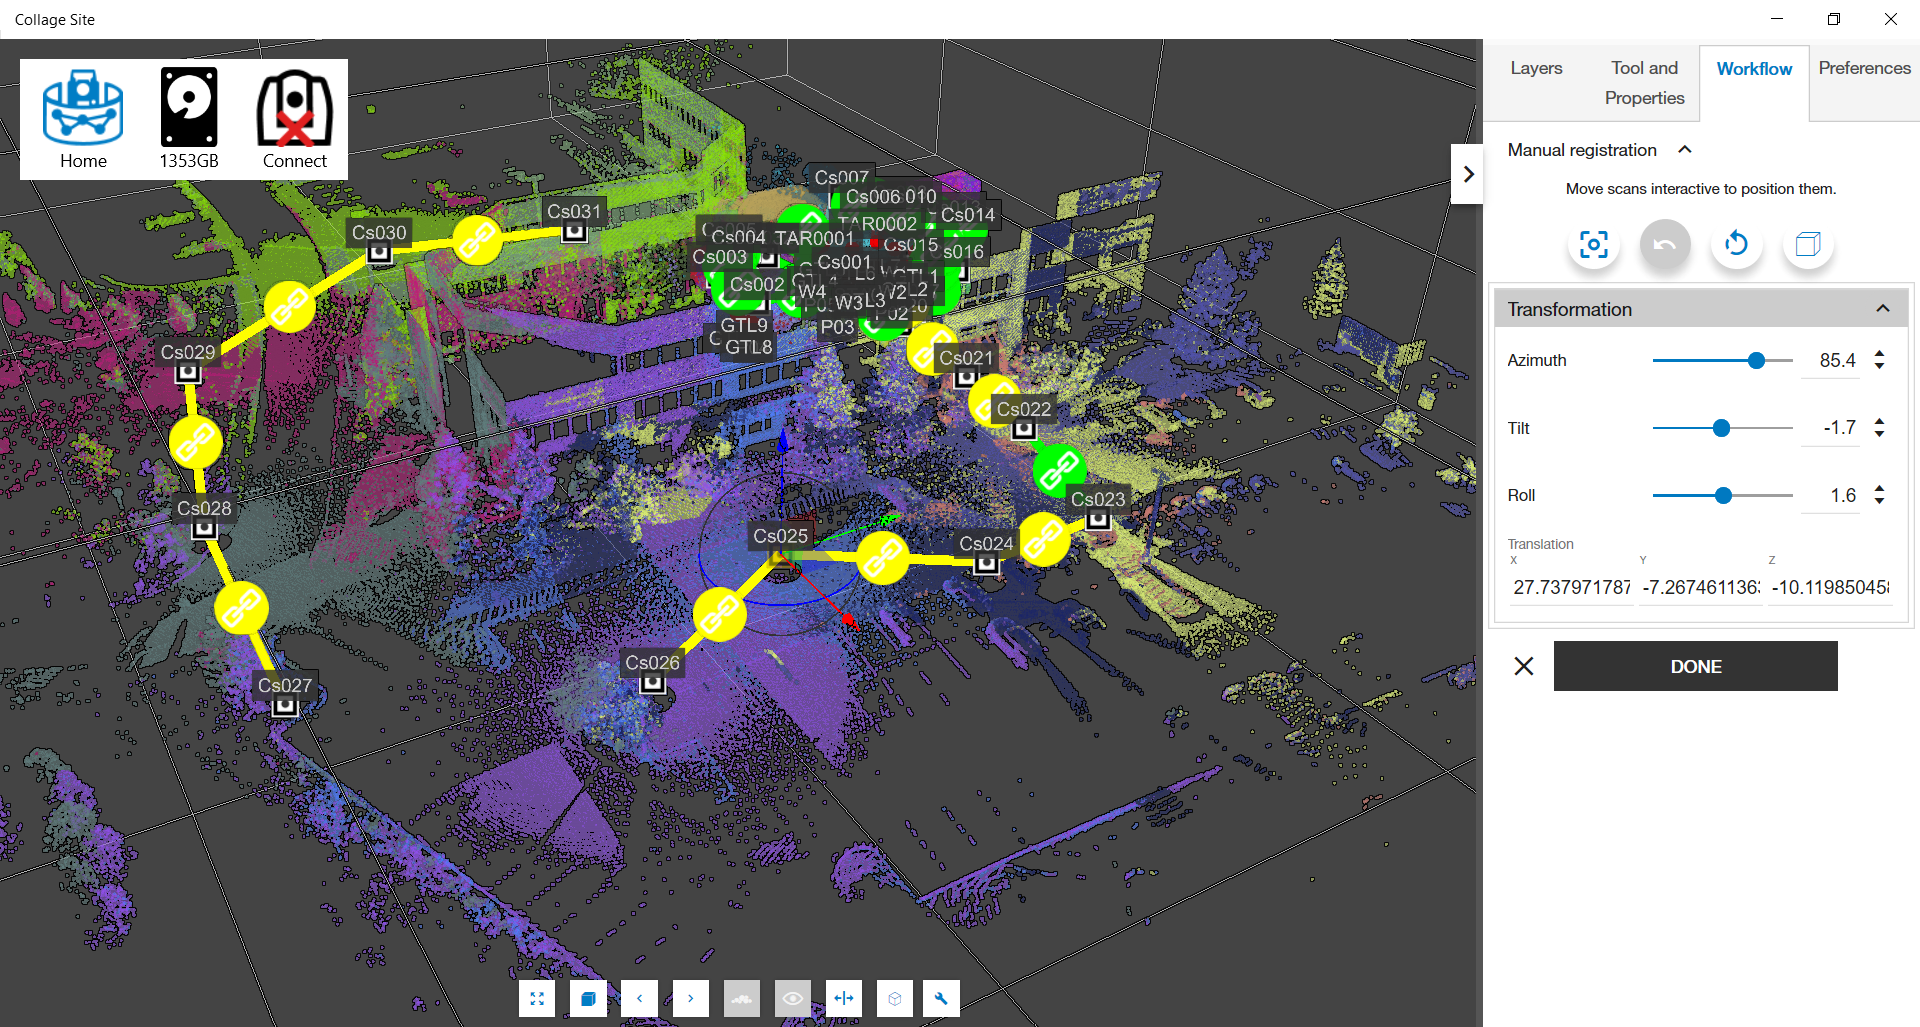Viewport: 1920px width, 1027px height.
Task: Open the Preferences tab
Action: click(1864, 68)
